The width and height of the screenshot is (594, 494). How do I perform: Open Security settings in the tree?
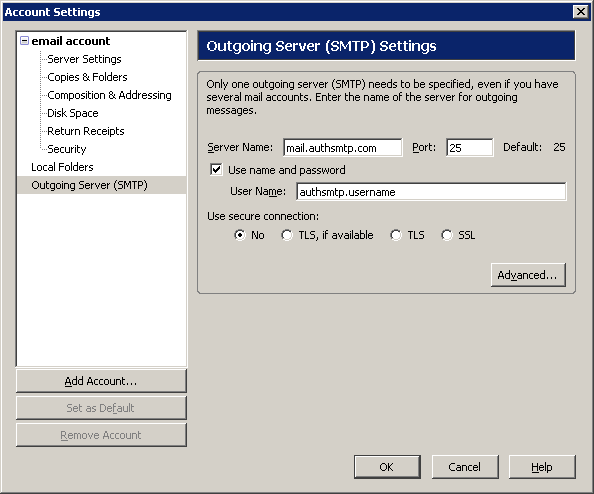tap(67, 149)
